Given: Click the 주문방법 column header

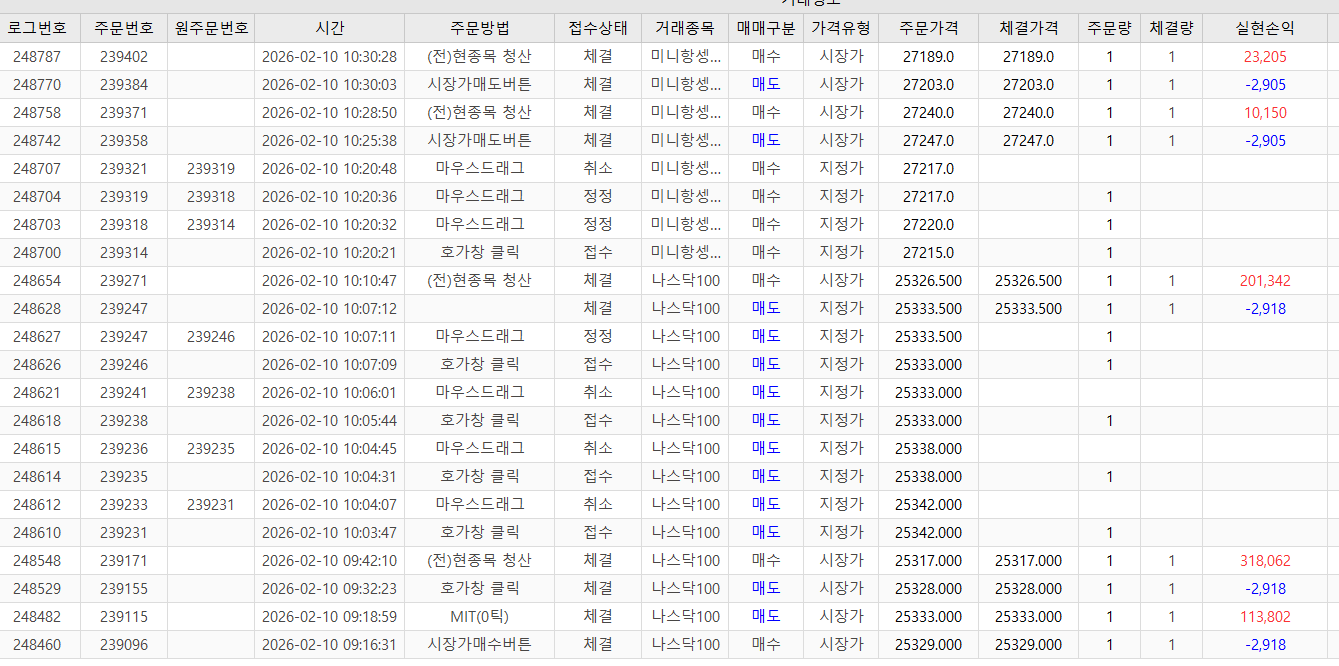Looking at the screenshot, I should (x=479, y=28).
